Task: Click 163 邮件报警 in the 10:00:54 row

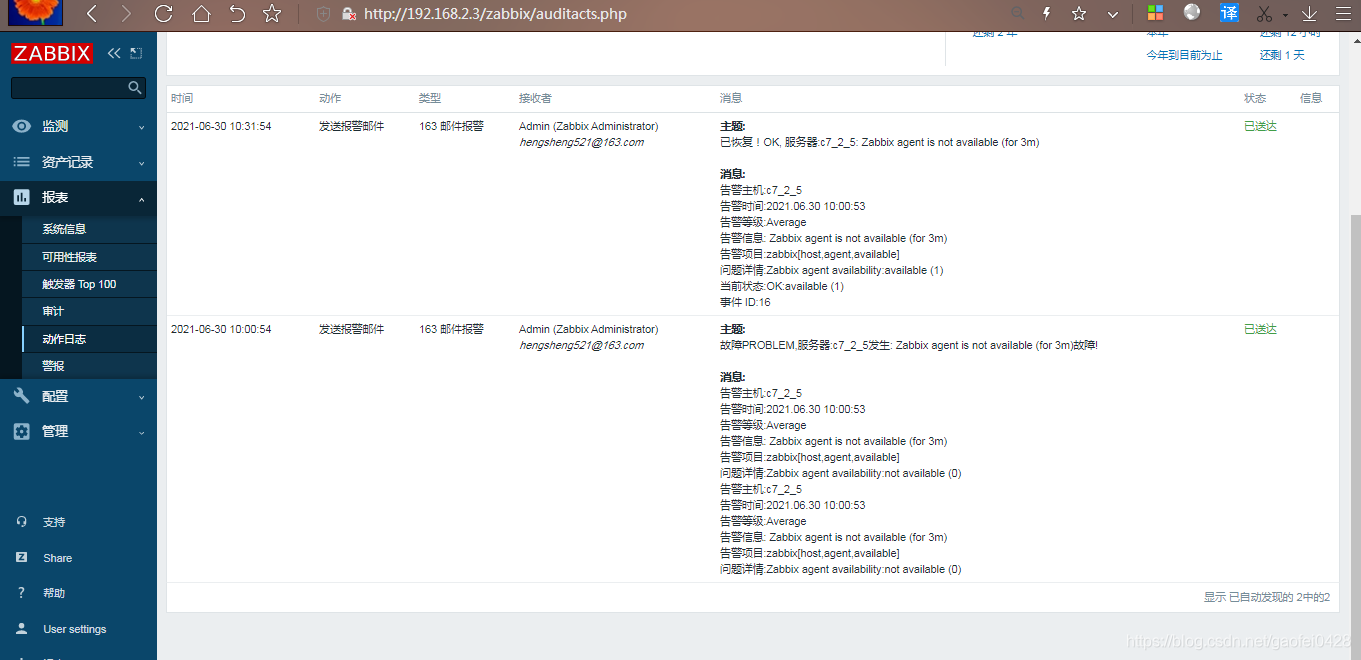Action: coord(451,329)
